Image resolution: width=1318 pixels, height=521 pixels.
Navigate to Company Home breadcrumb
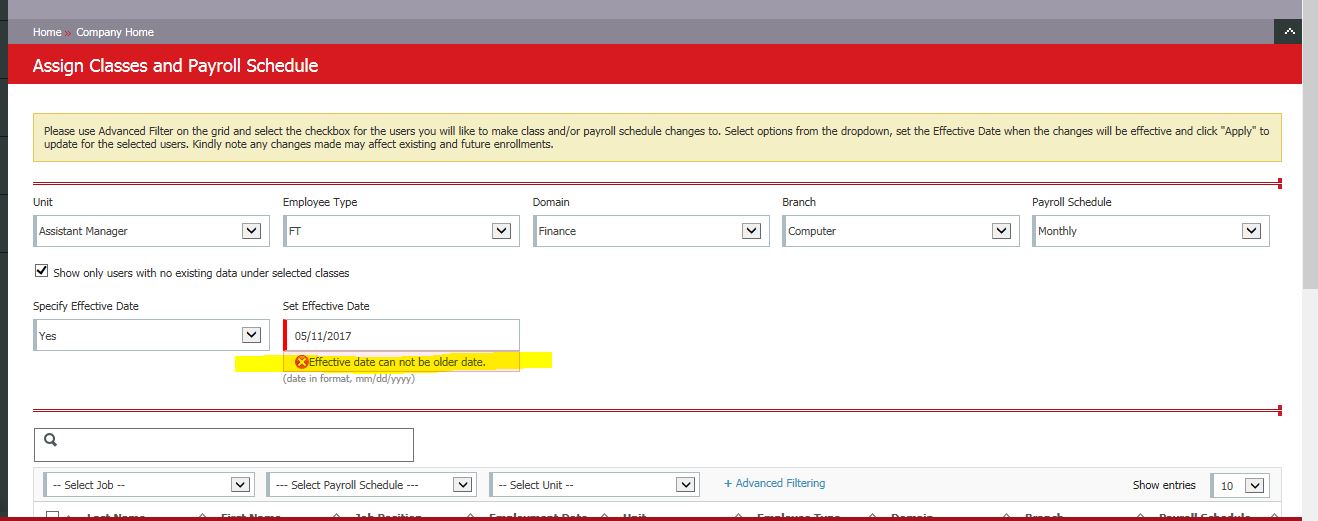pos(115,32)
